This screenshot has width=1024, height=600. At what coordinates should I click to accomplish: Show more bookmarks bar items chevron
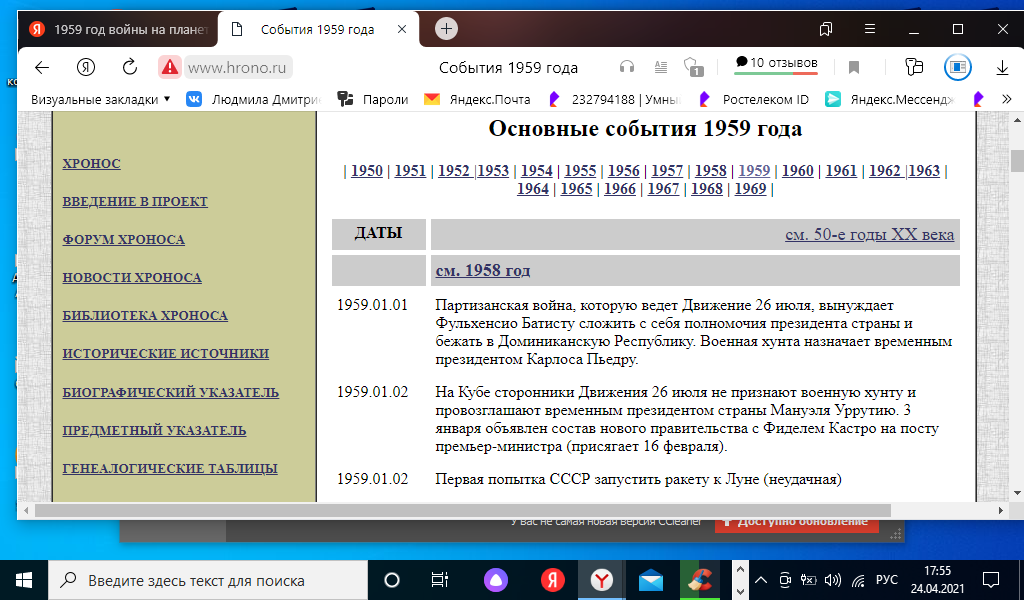(1006, 99)
